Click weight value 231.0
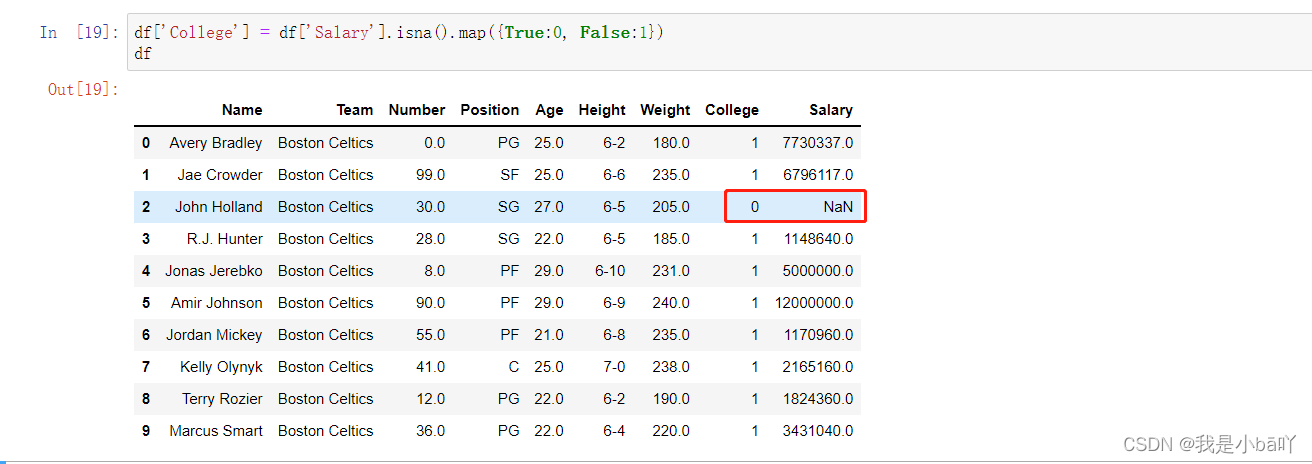 (671, 271)
